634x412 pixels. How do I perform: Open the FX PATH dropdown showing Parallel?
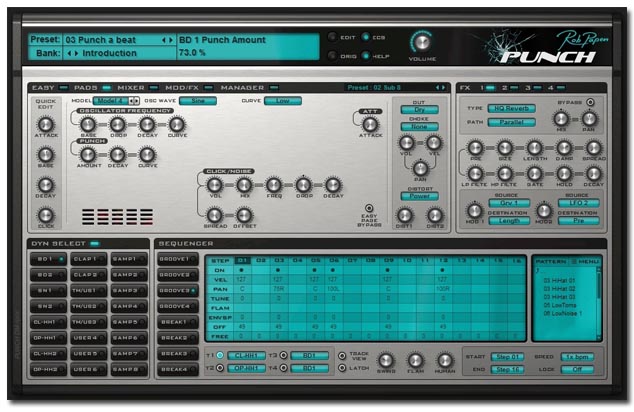511,122
